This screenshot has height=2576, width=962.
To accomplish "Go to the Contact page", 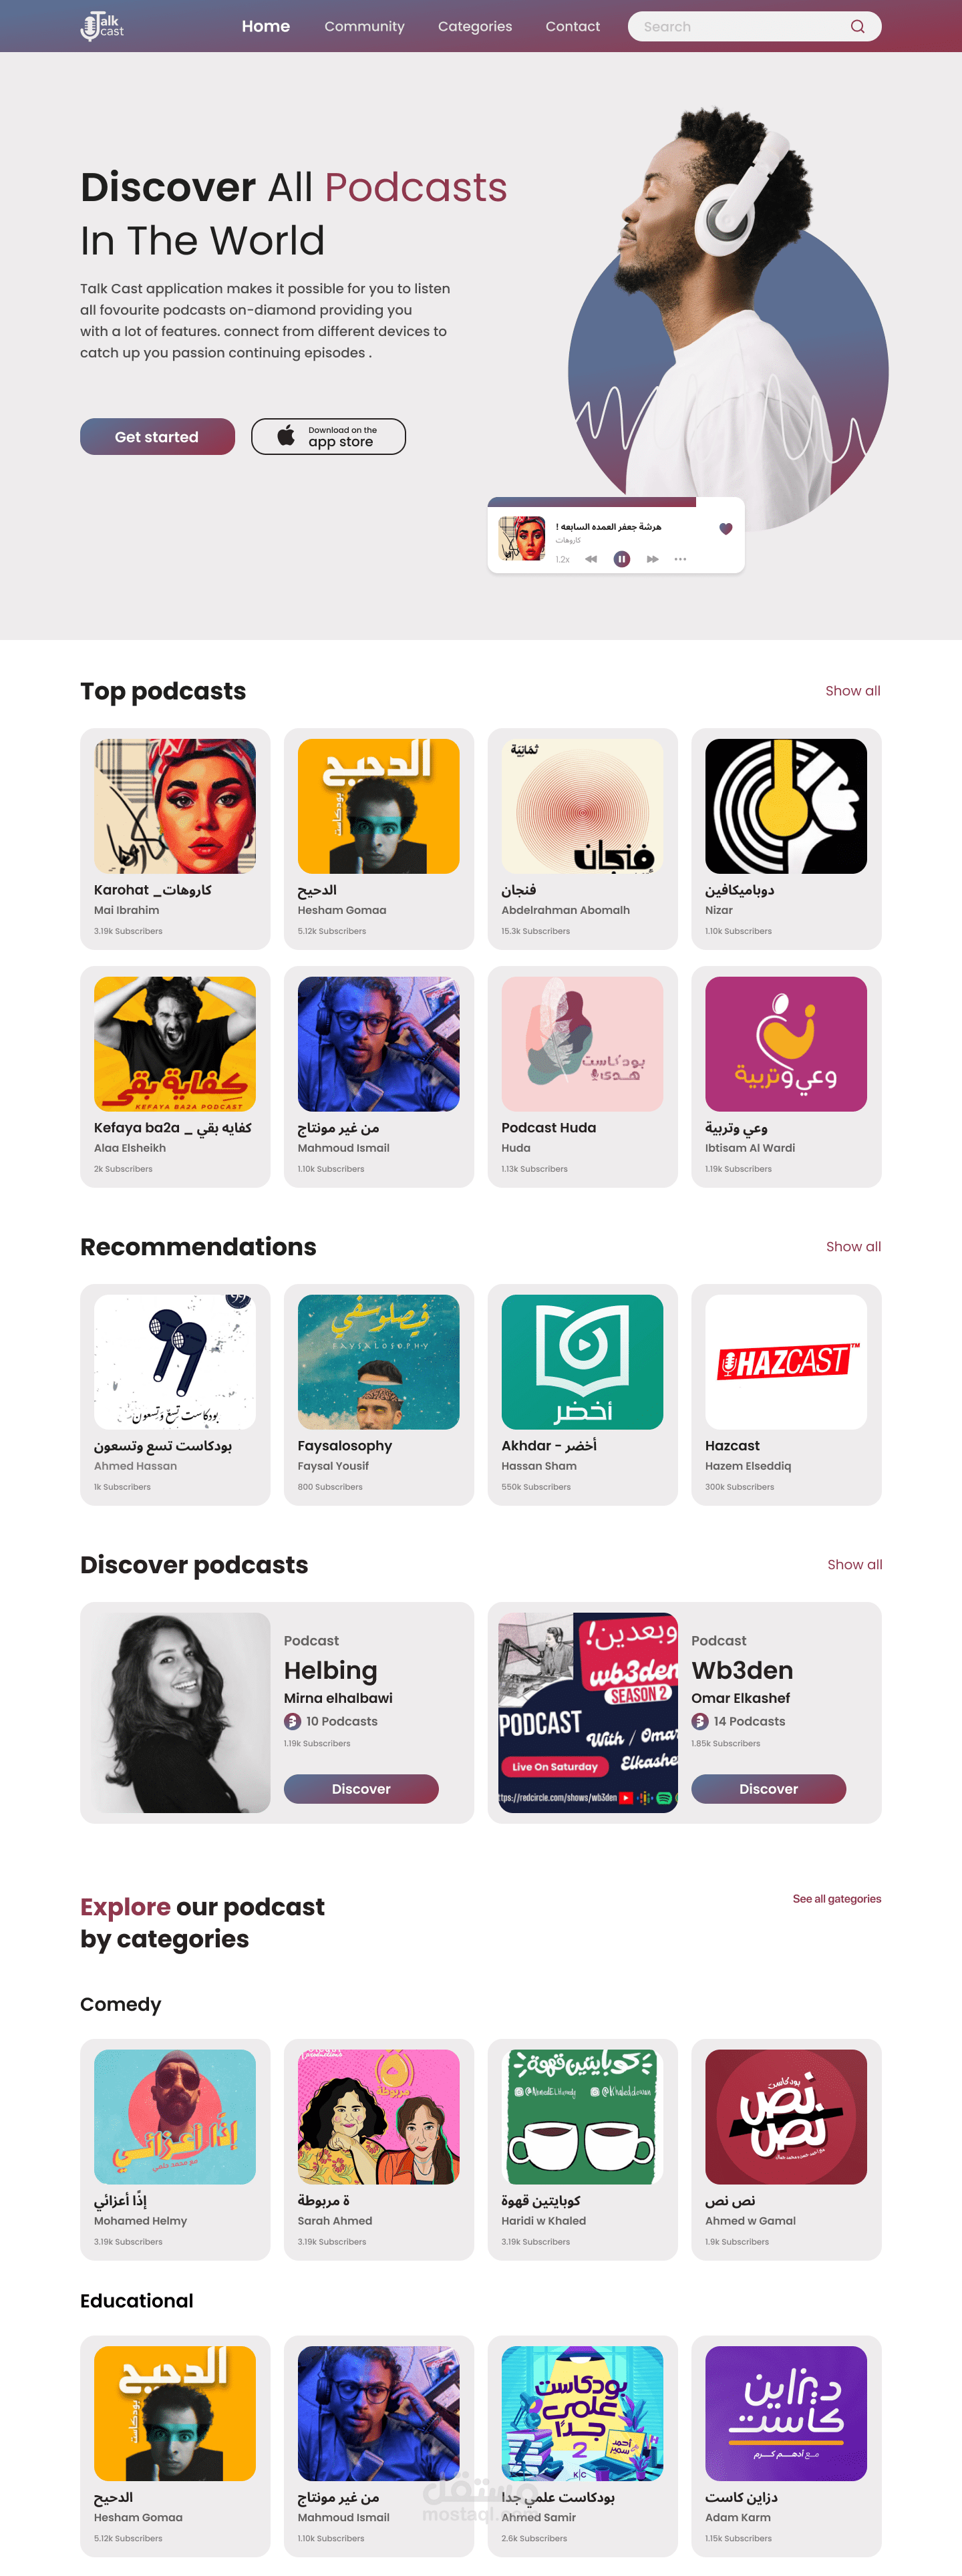I will click(573, 27).
